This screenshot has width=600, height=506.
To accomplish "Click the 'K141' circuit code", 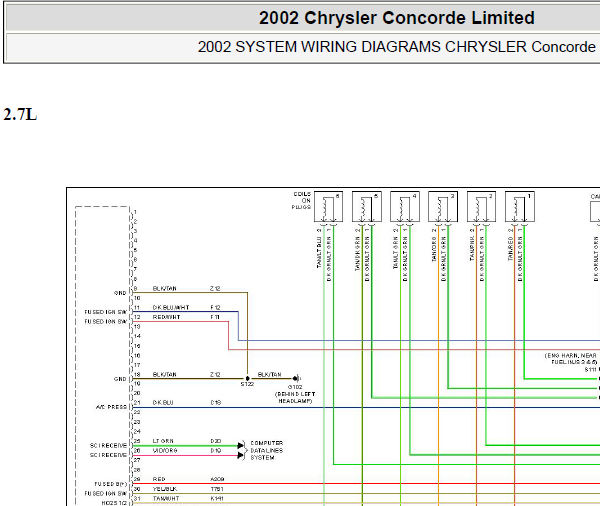I will point(217,498).
